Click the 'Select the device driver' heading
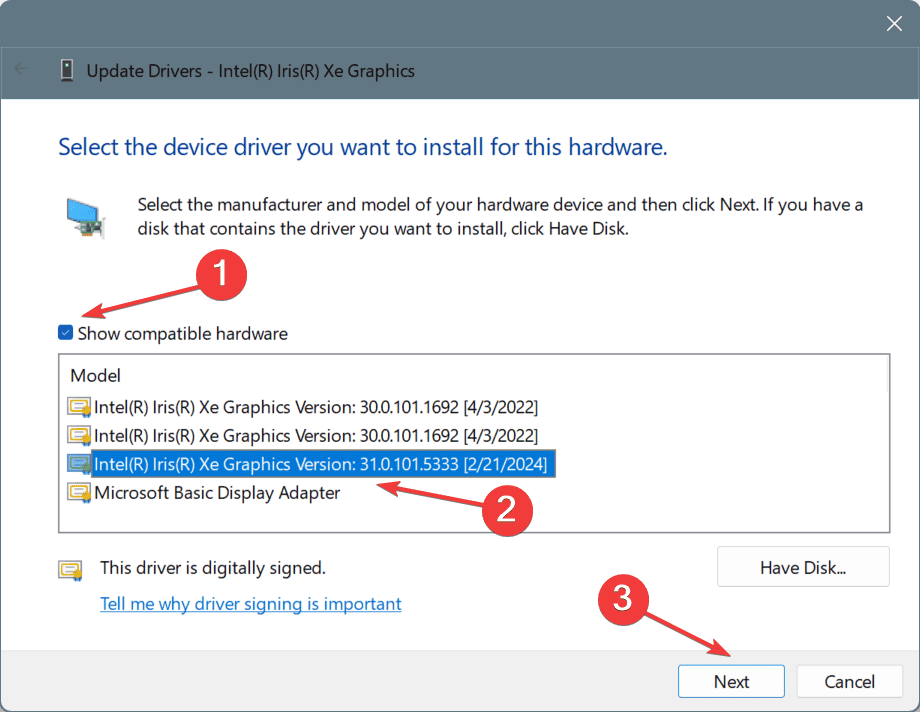The height and width of the screenshot is (712, 920). (x=363, y=147)
